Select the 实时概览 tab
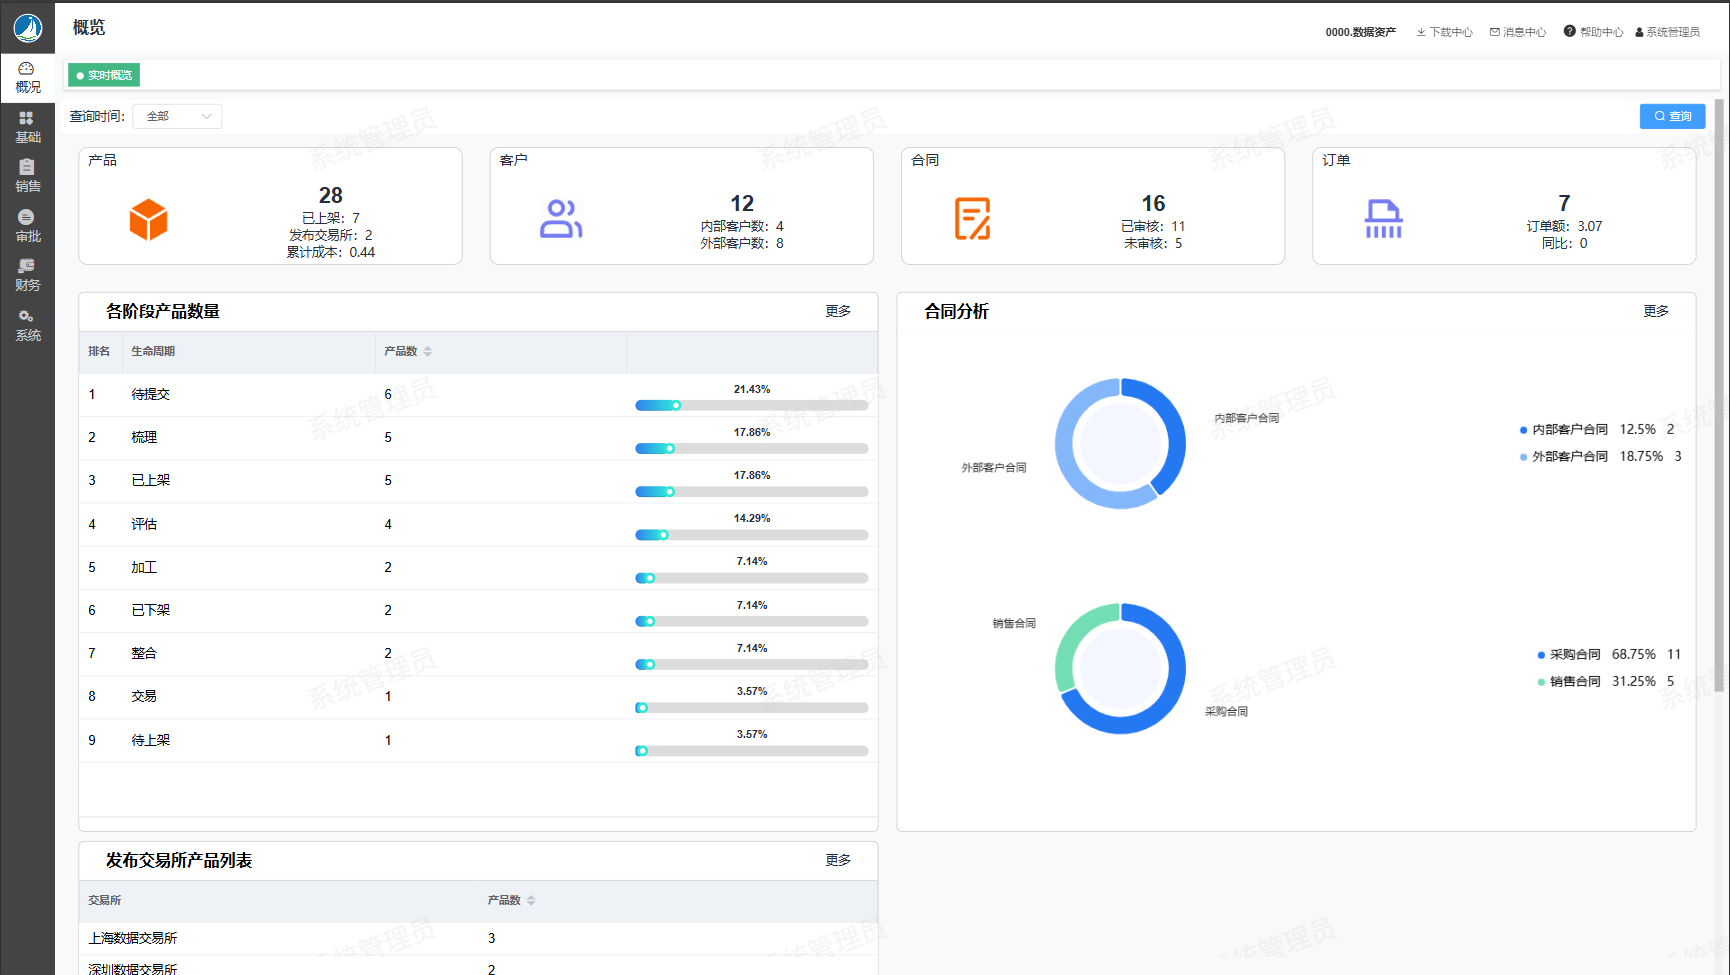Screen dimensions: 1730x975 coord(104,75)
